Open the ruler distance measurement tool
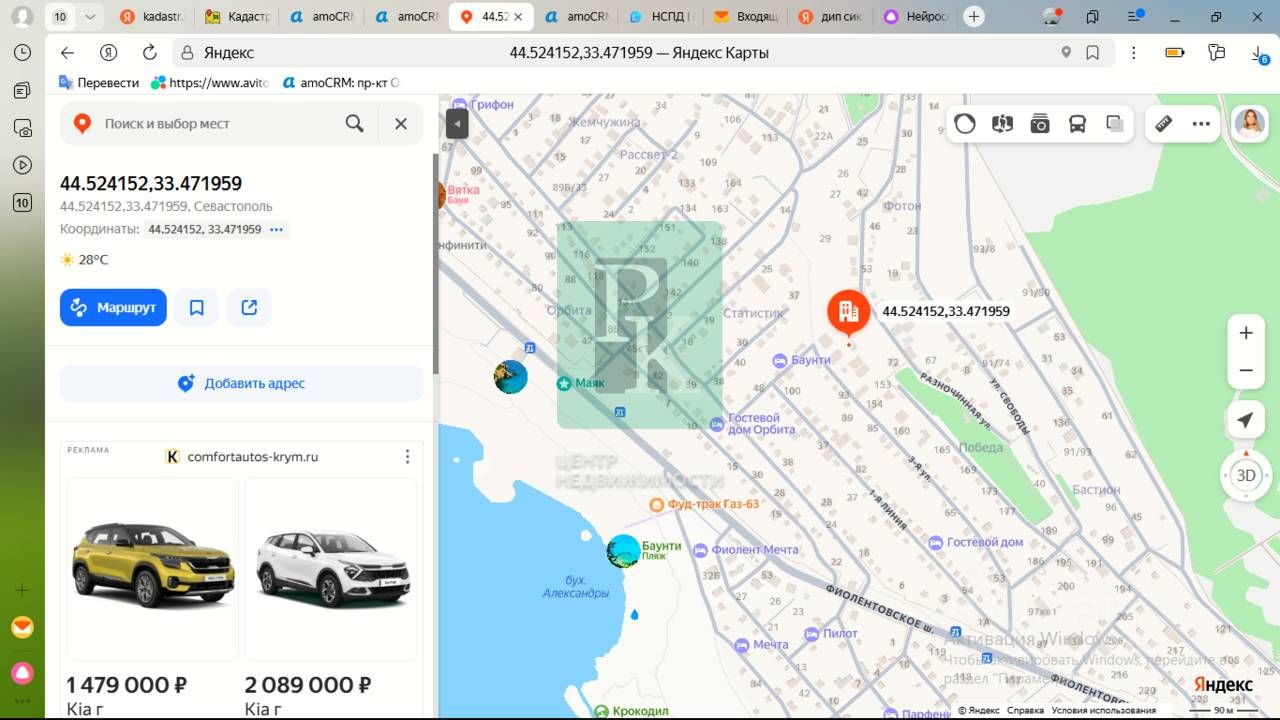The image size is (1280, 720). (1163, 124)
